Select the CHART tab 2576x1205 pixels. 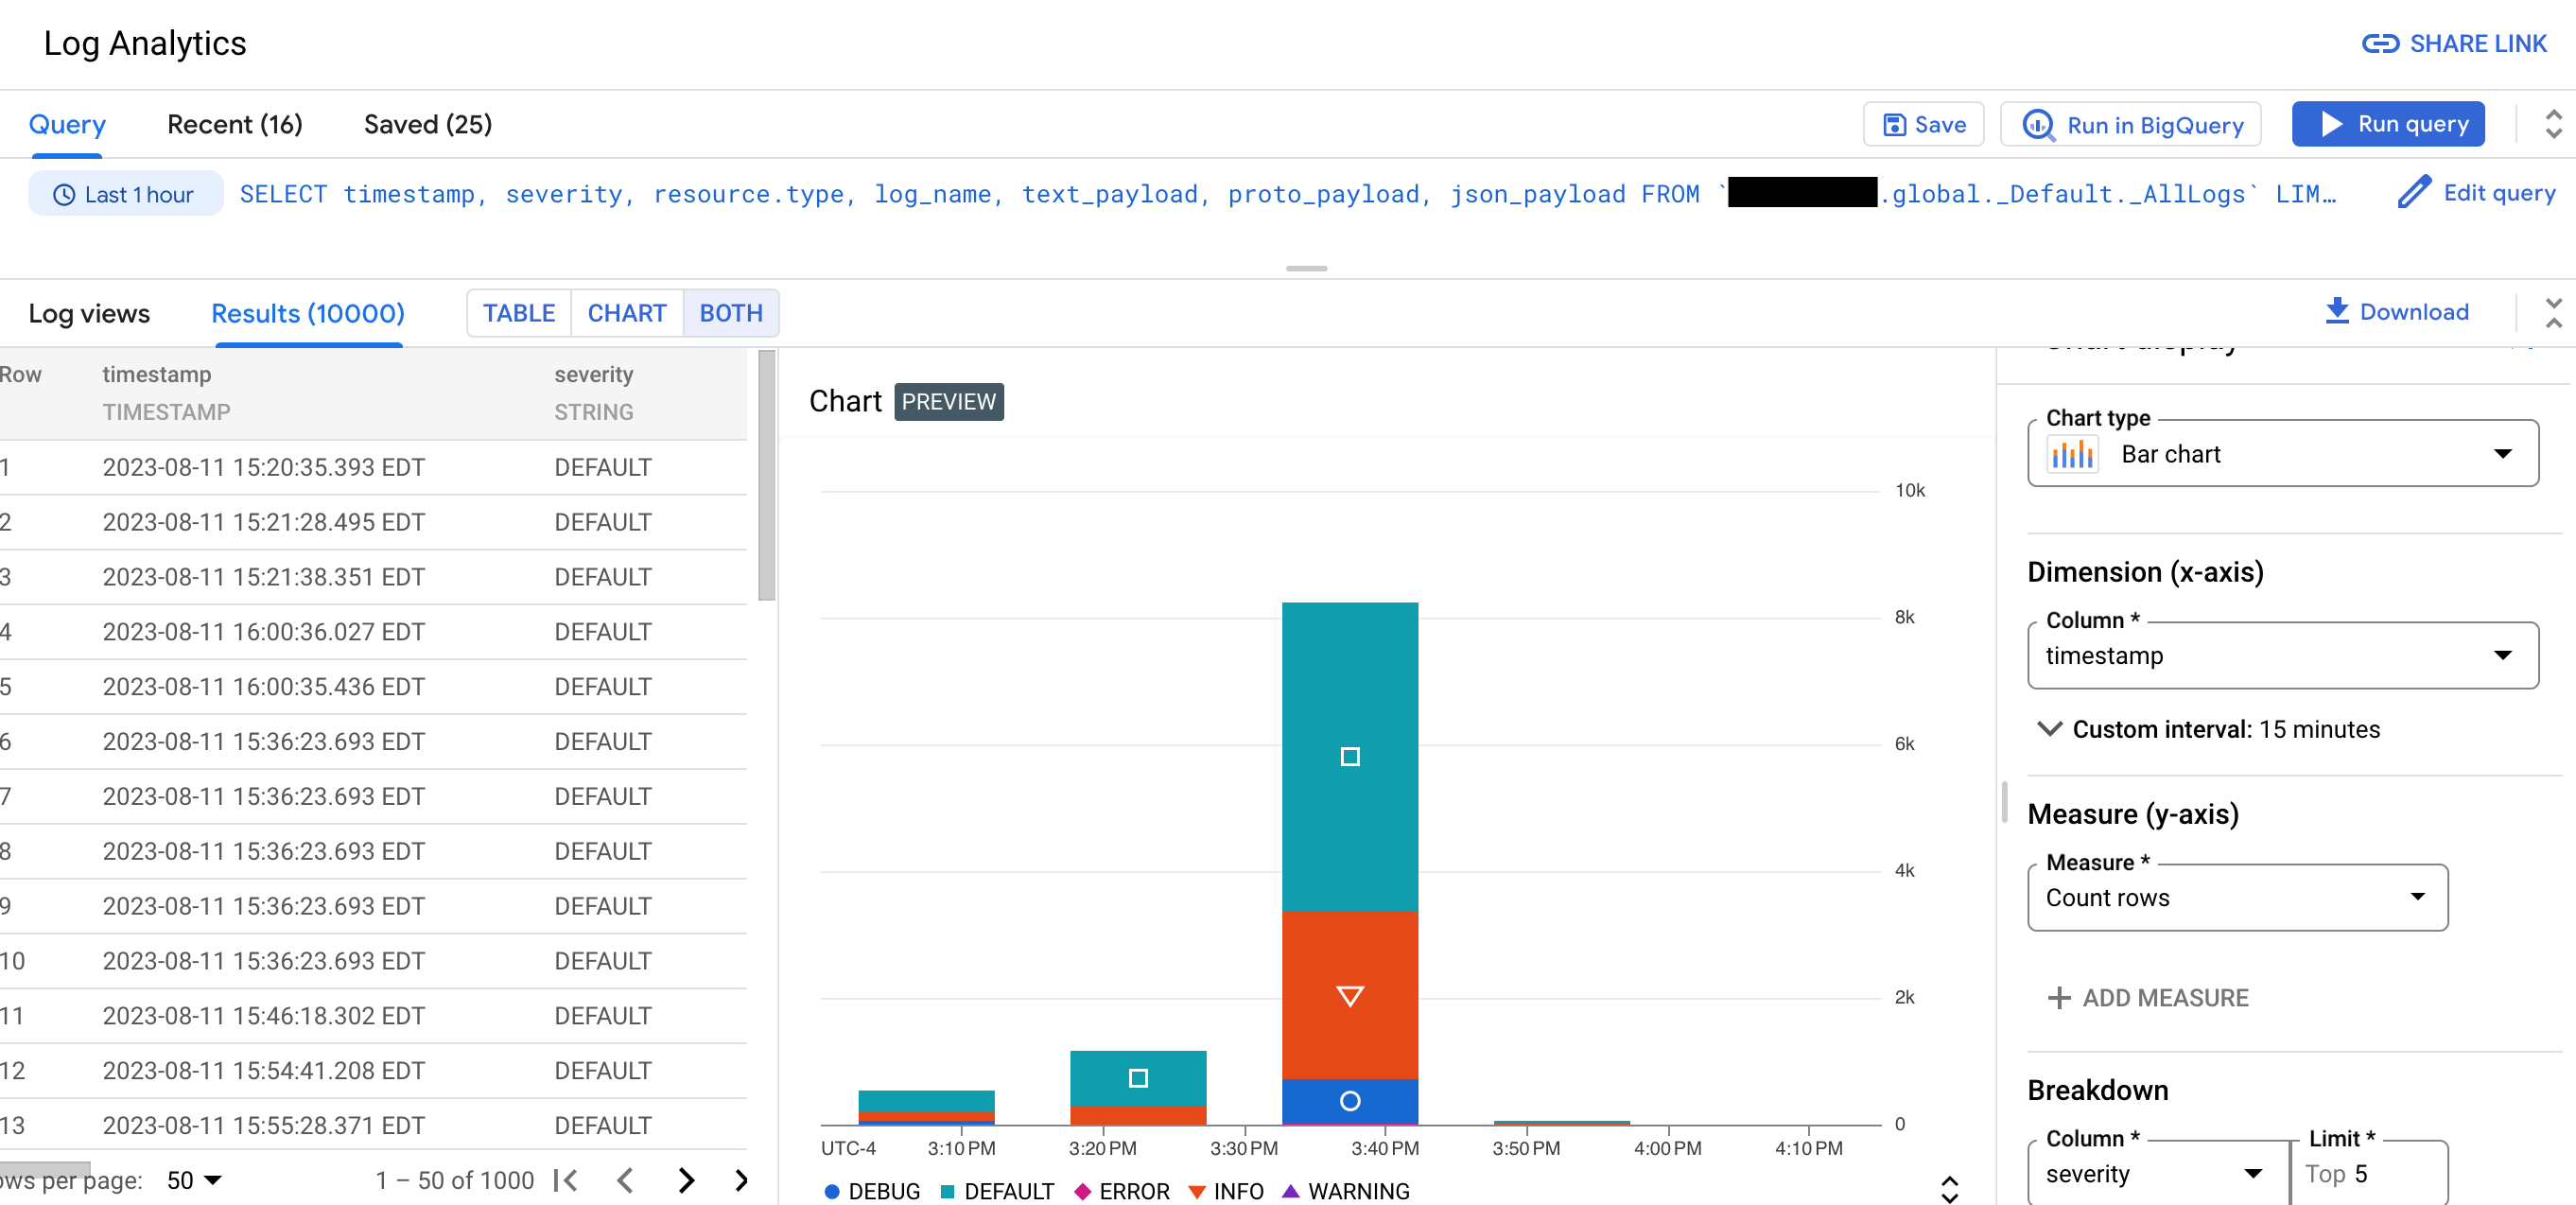[x=626, y=312]
